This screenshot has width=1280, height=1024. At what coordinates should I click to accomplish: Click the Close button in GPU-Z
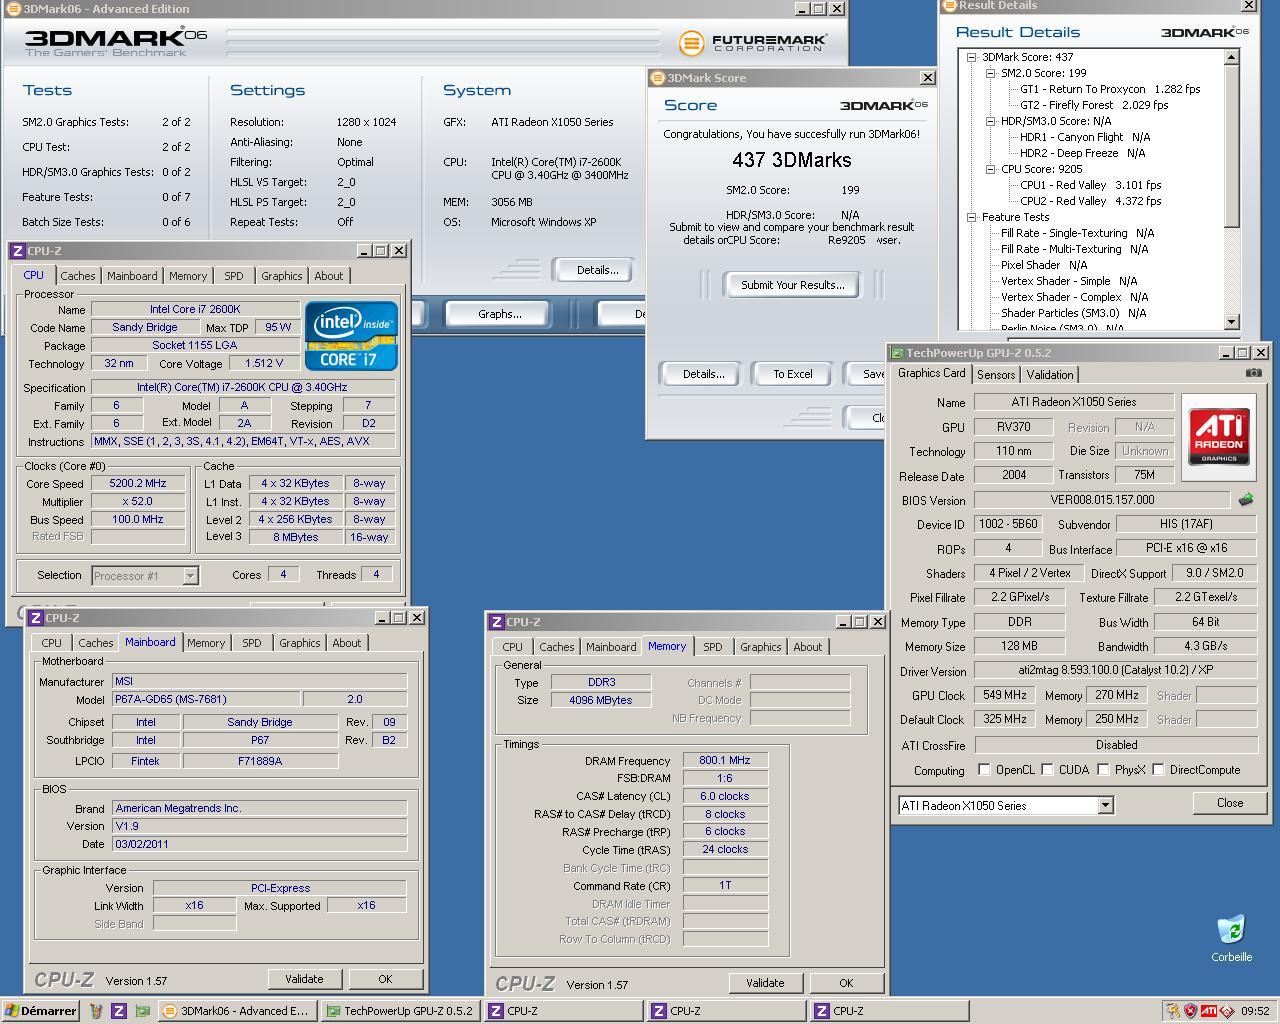click(x=1229, y=803)
